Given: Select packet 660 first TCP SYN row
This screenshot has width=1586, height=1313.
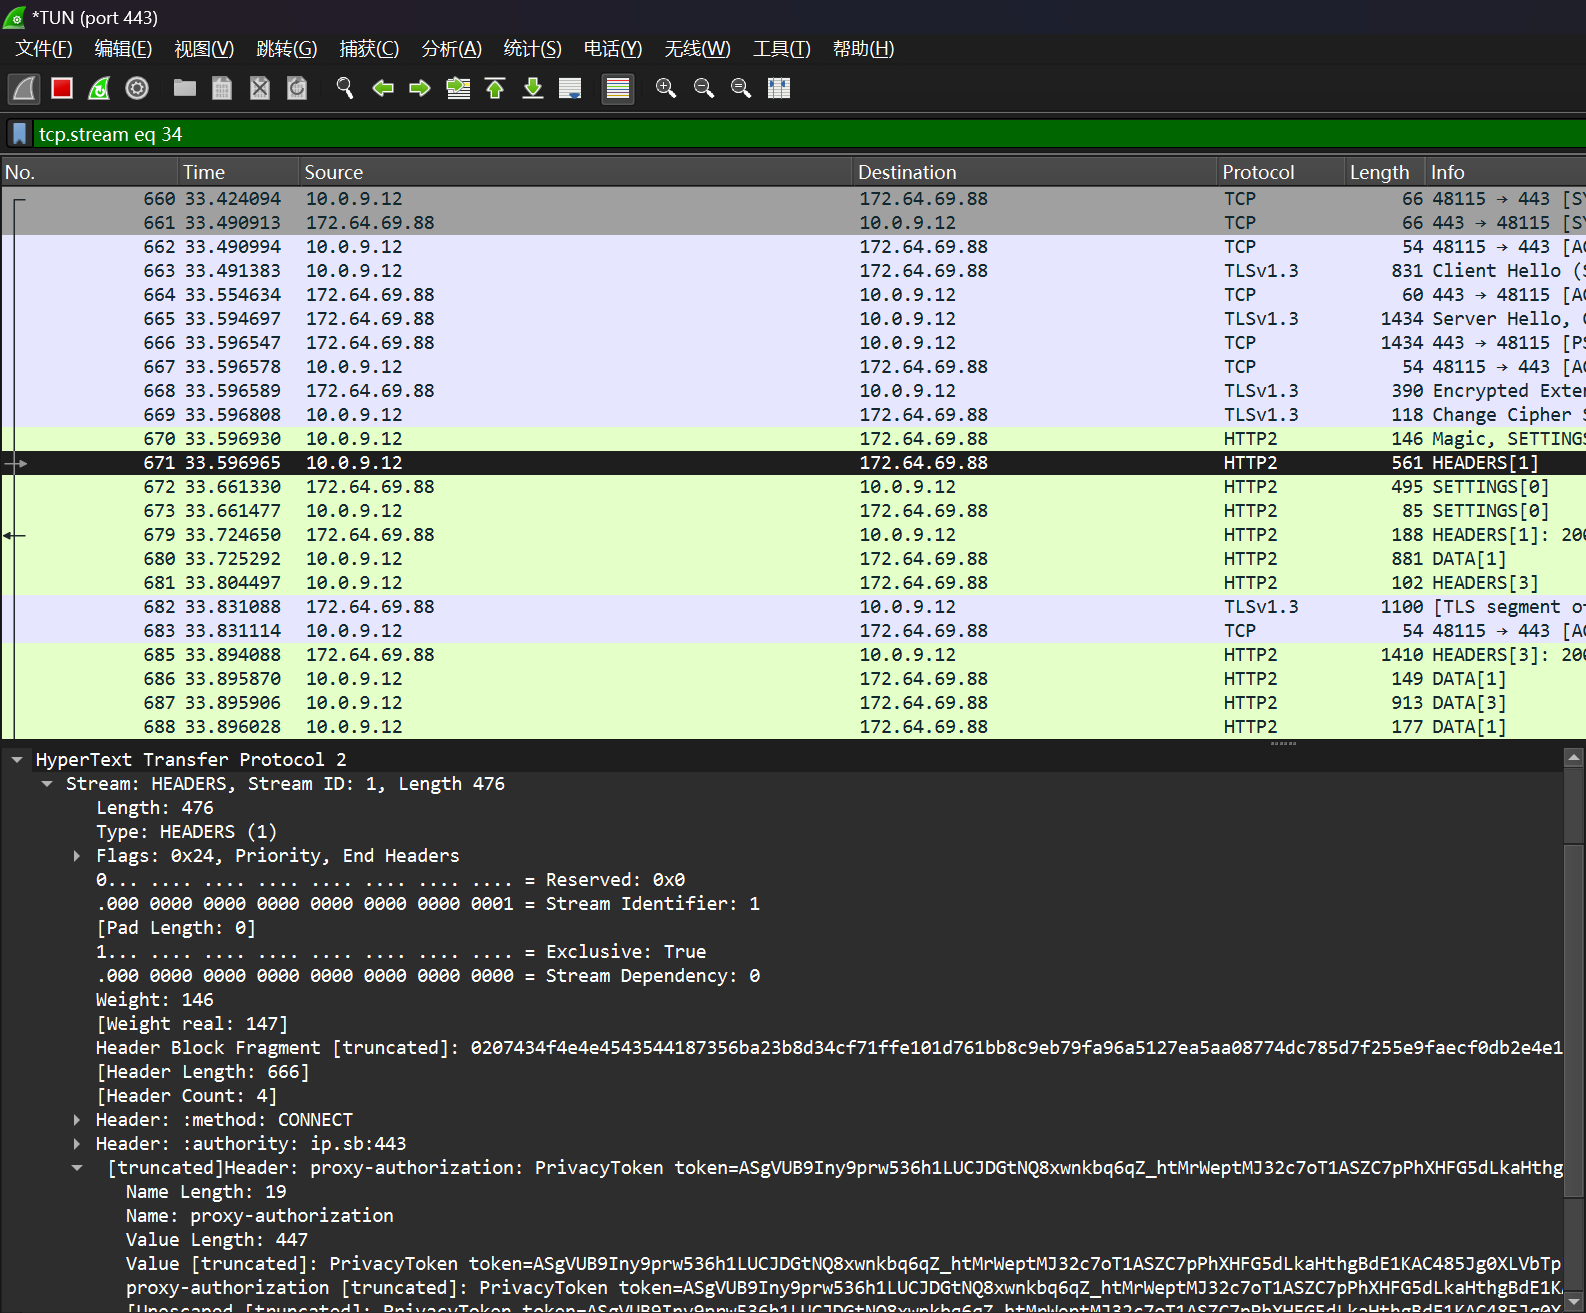Looking at the screenshot, I should [x=793, y=199].
